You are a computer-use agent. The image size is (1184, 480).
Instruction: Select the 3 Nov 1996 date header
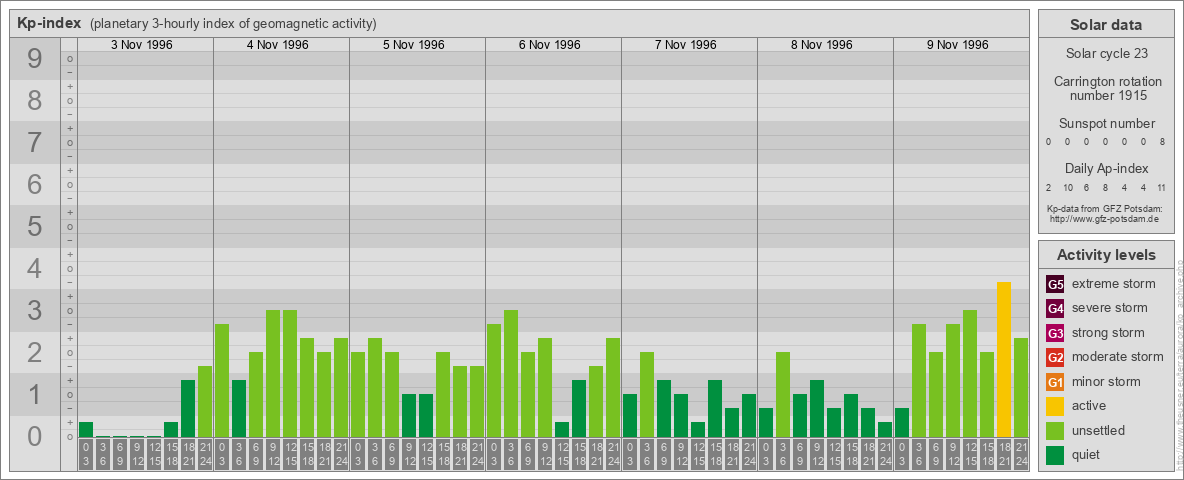pyautogui.click(x=142, y=45)
